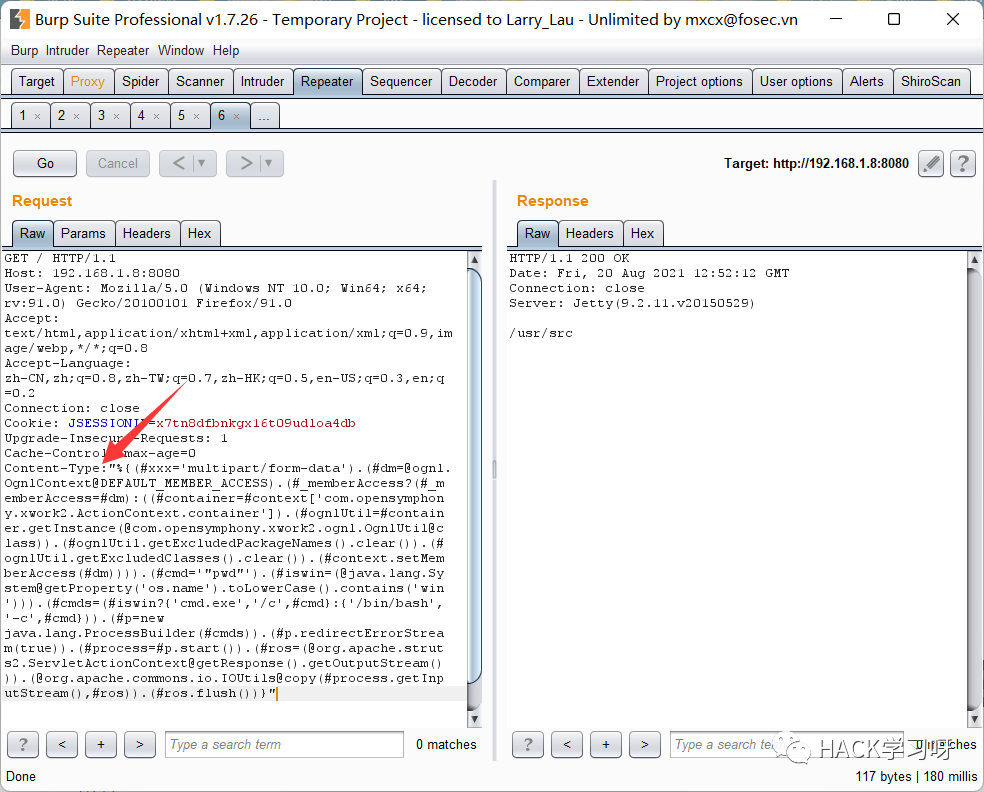Image resolution: width=984 pixels, height=792 pixels.
Task: Switch to the Extender tab
Action: (613, 82)
